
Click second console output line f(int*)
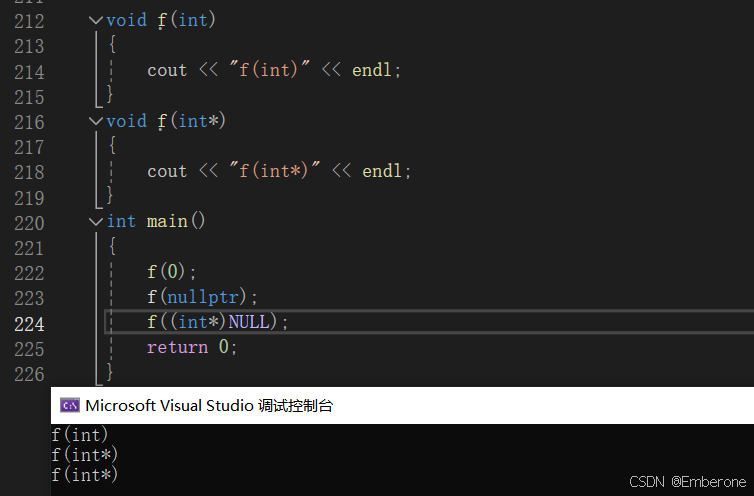click(85, 455)
